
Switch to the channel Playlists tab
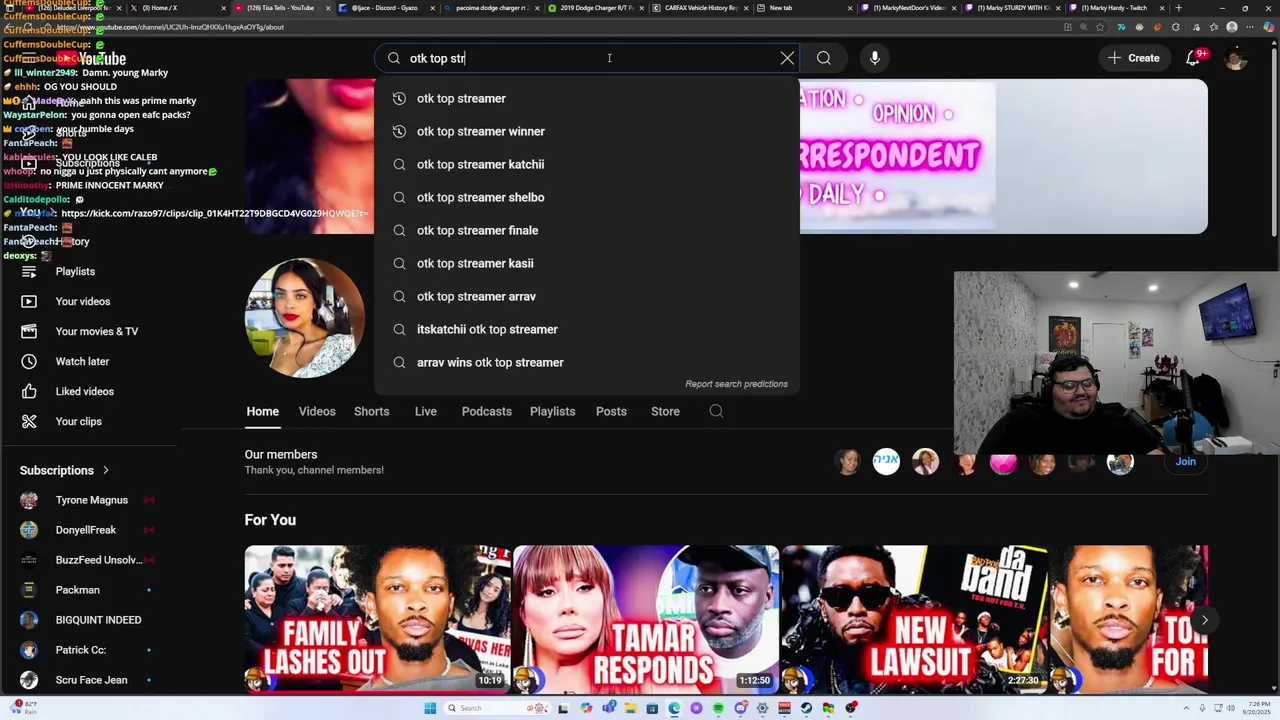(552, 411)
